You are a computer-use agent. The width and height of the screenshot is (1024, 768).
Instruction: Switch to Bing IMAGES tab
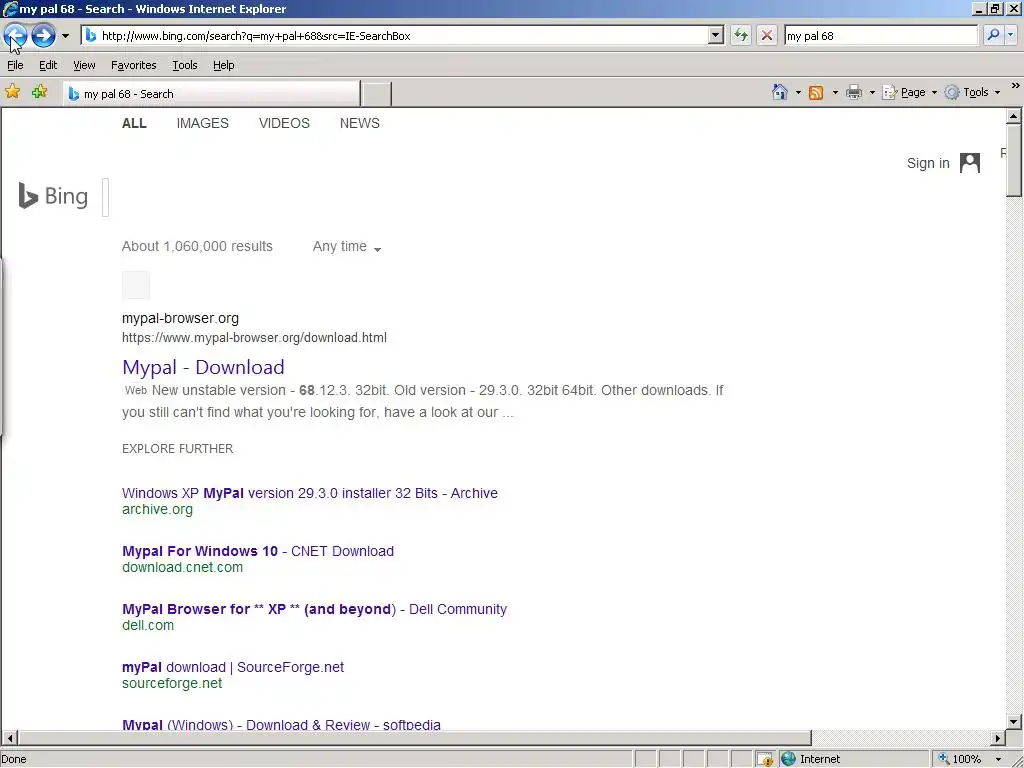(202, 123)
